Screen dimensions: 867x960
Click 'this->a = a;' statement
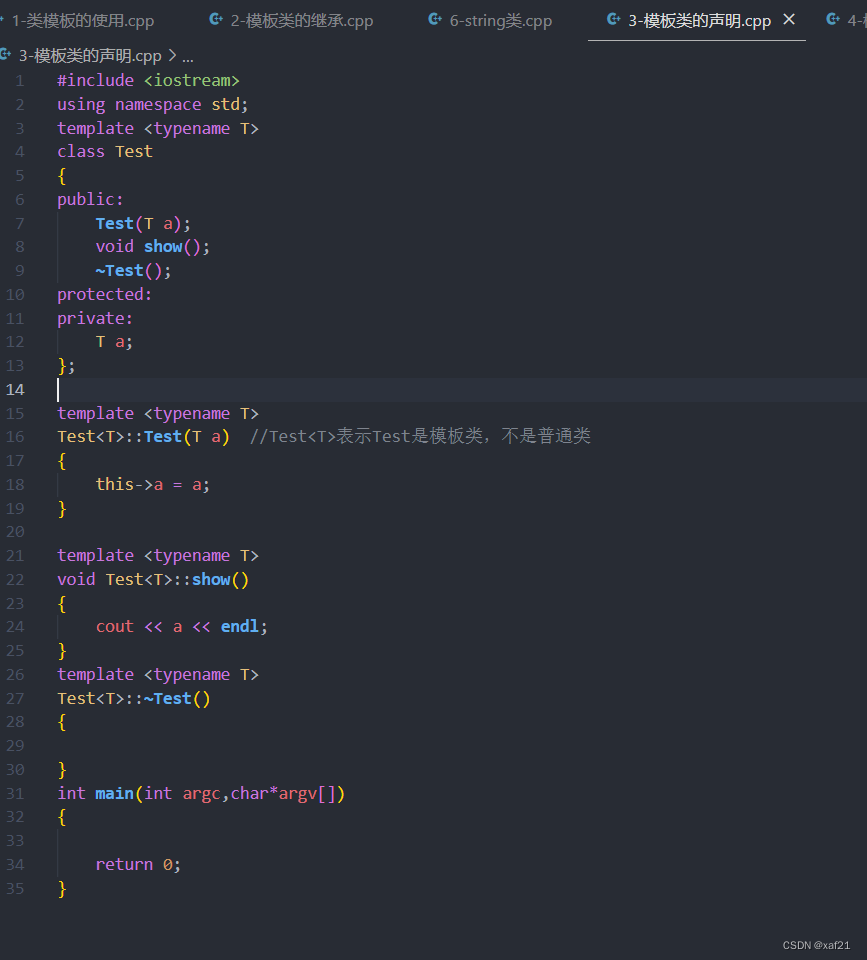[x=152, y=484]
